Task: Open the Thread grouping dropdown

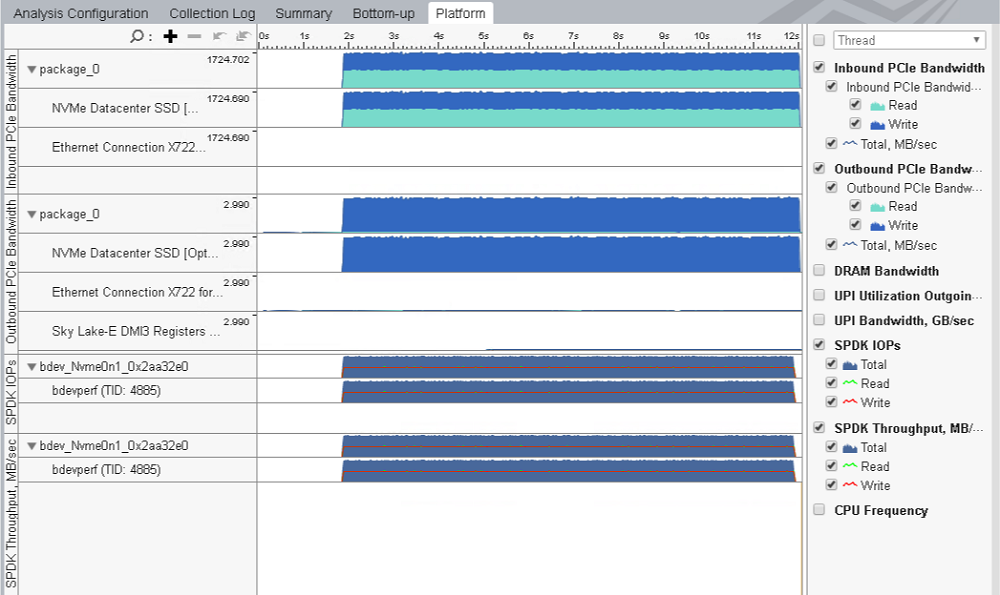Action: [x=909, y=40]
